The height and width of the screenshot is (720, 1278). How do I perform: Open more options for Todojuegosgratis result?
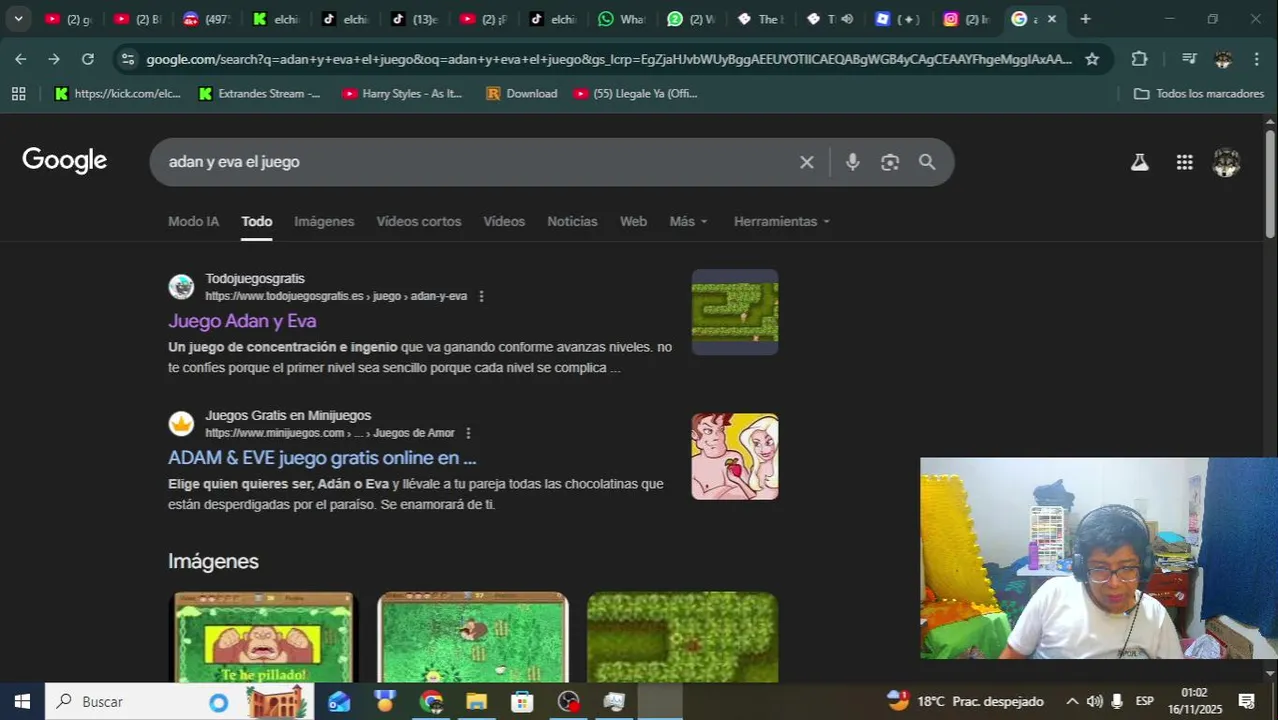tap(481, 296)
